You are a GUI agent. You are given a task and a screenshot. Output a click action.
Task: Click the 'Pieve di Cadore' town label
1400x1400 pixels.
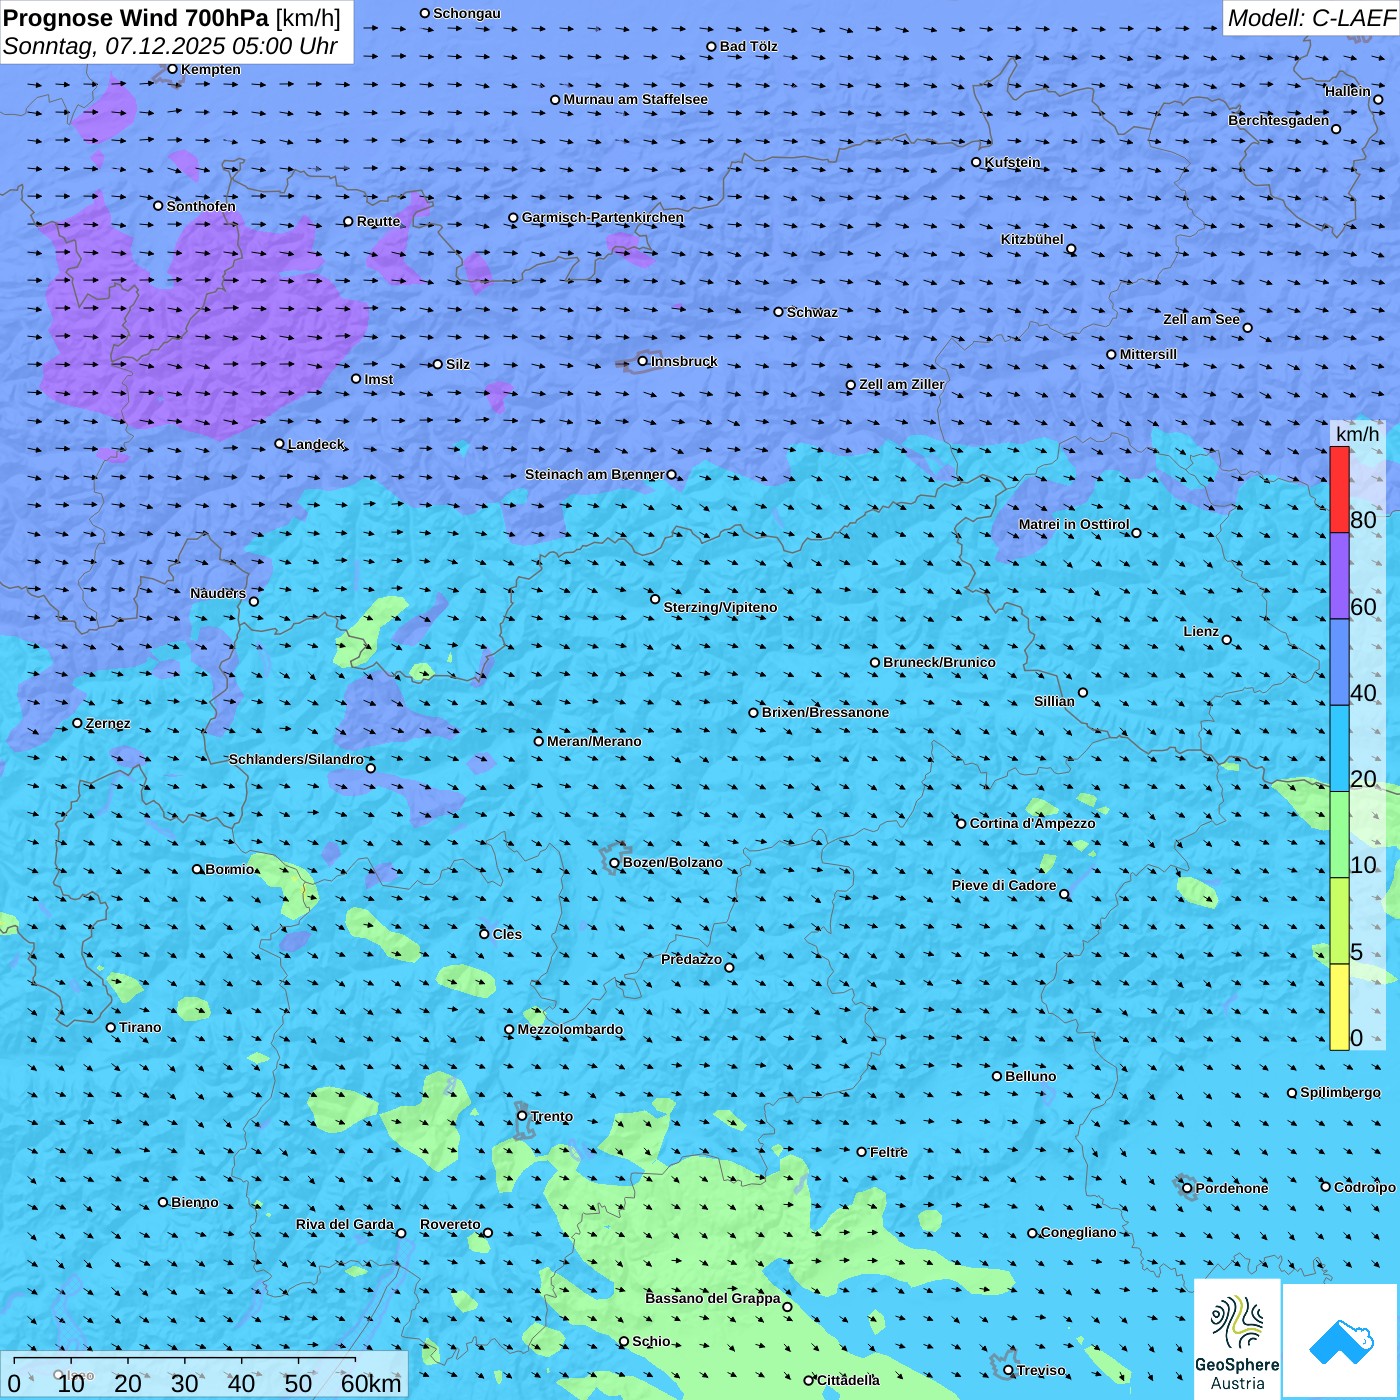1004,885
